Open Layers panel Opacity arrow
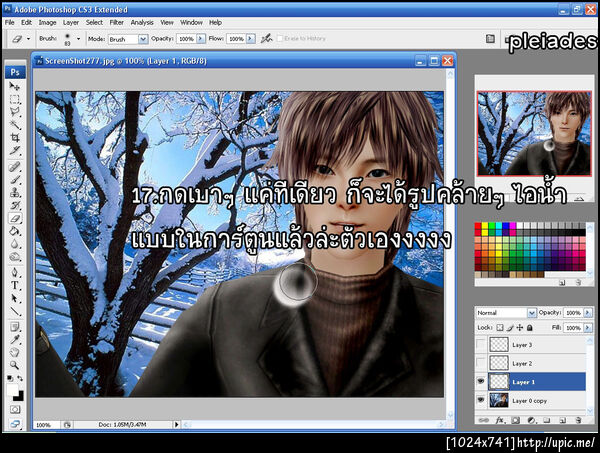The height and width of the screenshot is (453, 600). tap(588, 313)
